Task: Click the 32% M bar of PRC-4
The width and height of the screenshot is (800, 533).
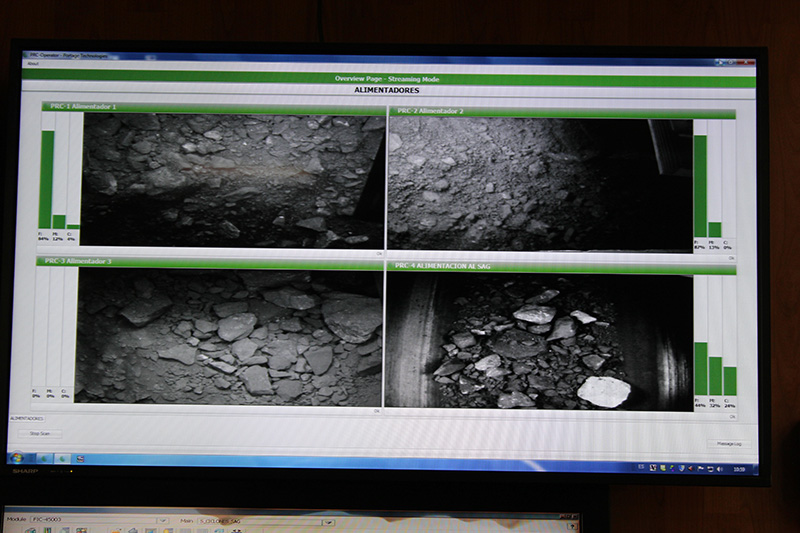Action: click(x=715, y=376)
